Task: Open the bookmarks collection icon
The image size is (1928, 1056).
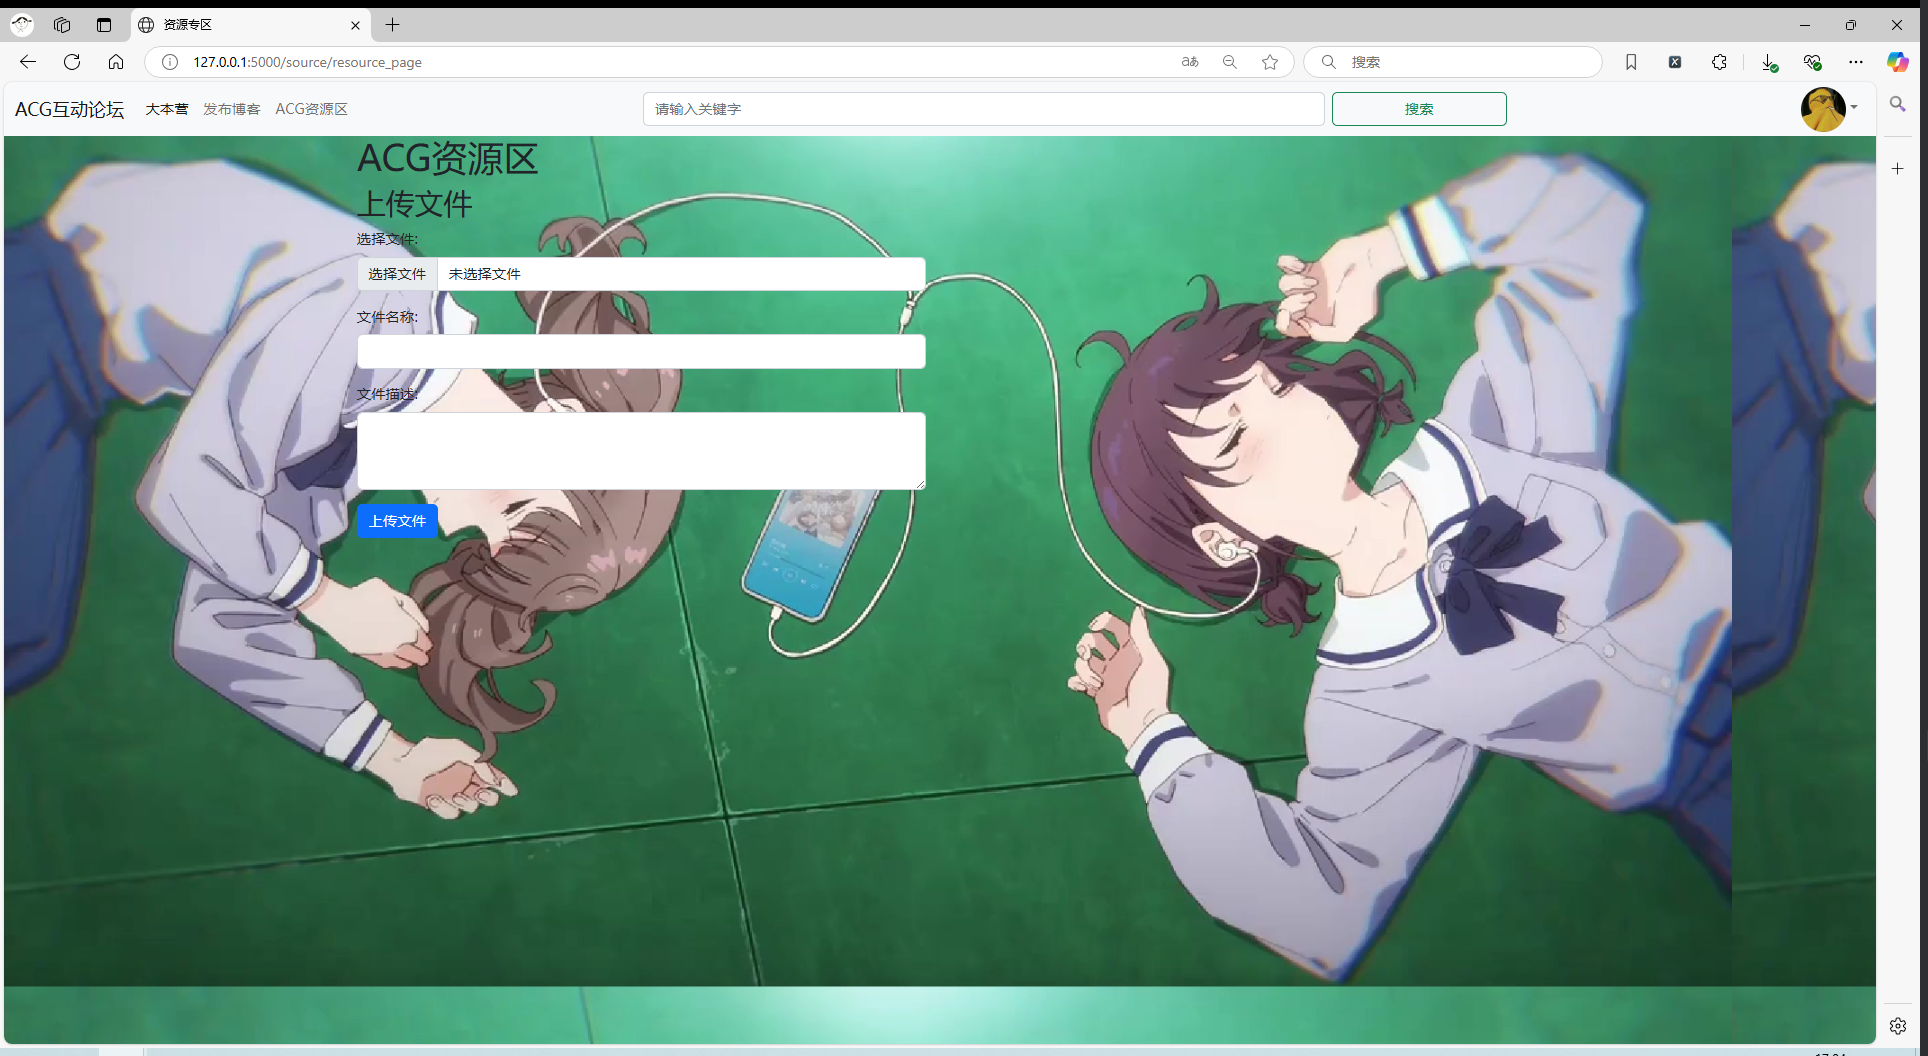Action: pos(1631,62)
